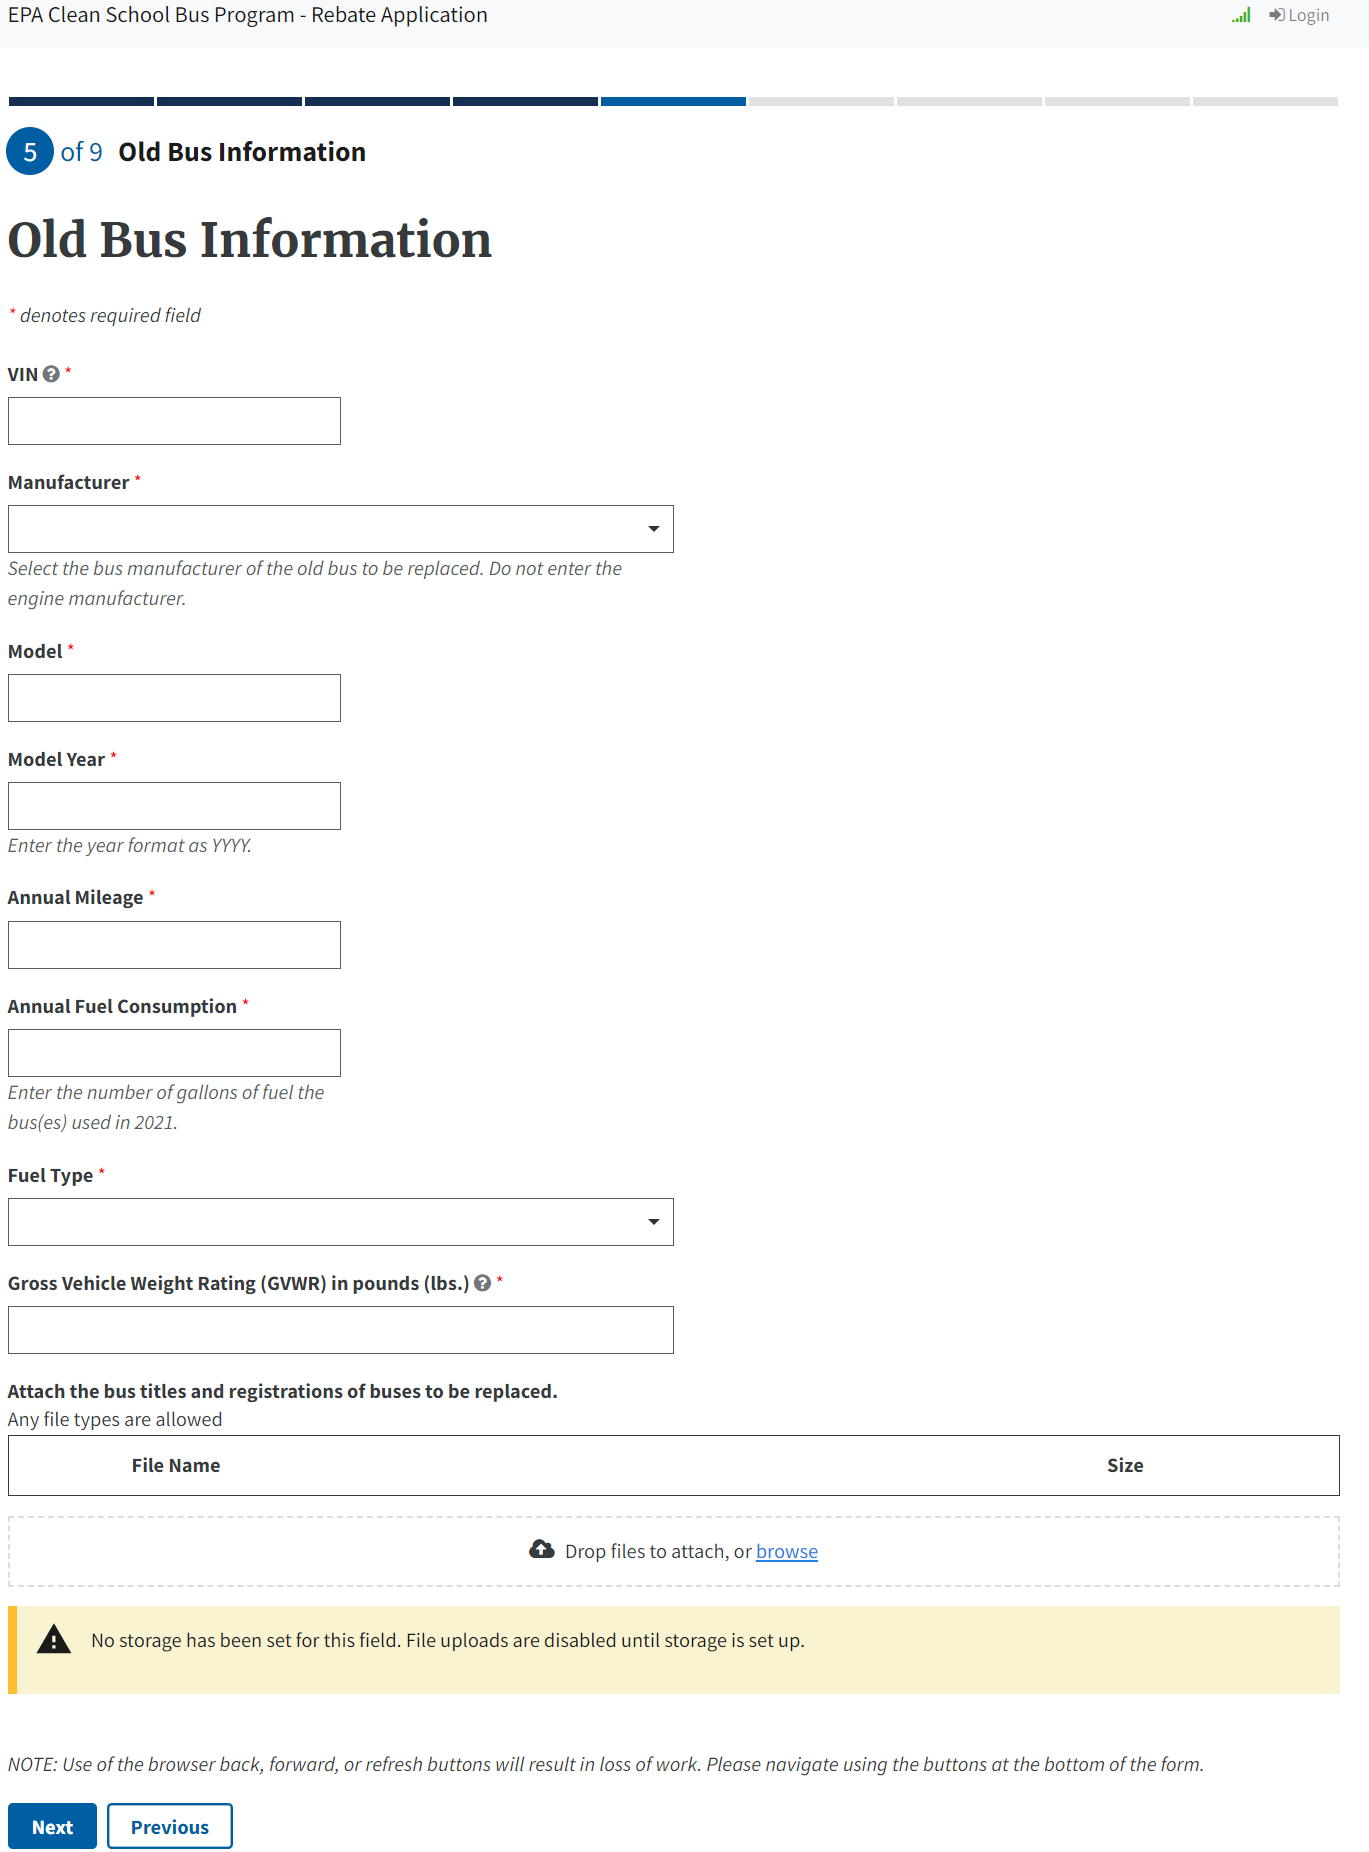Click the browse link to attach files
Viewport: 1369px width, 1852px height.
[786, 1551]
